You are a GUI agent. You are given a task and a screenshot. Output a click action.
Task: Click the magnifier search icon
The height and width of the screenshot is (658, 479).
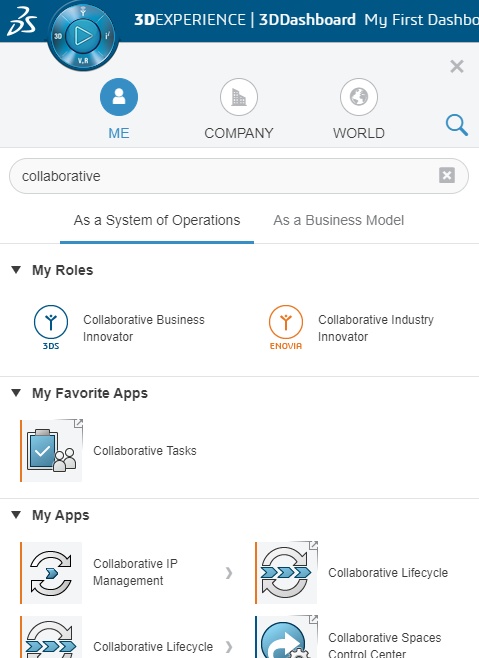[x=456, y=125]
